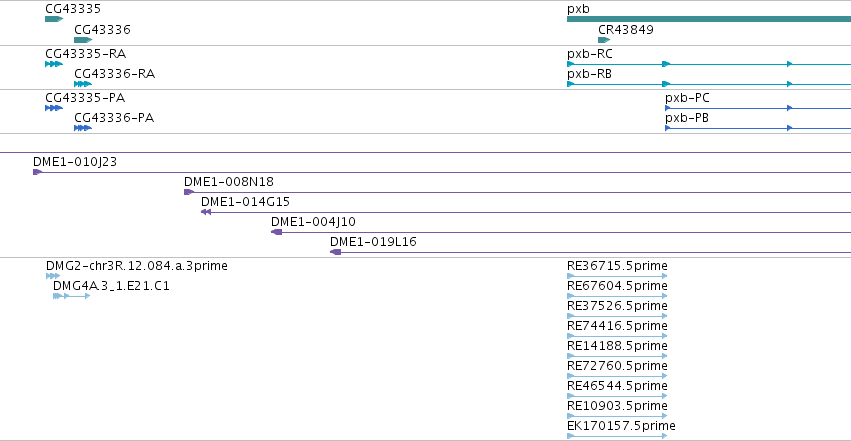Select the RE74416.5prime EST label
This screenshot has height=441, width=851.
(617, 326)
